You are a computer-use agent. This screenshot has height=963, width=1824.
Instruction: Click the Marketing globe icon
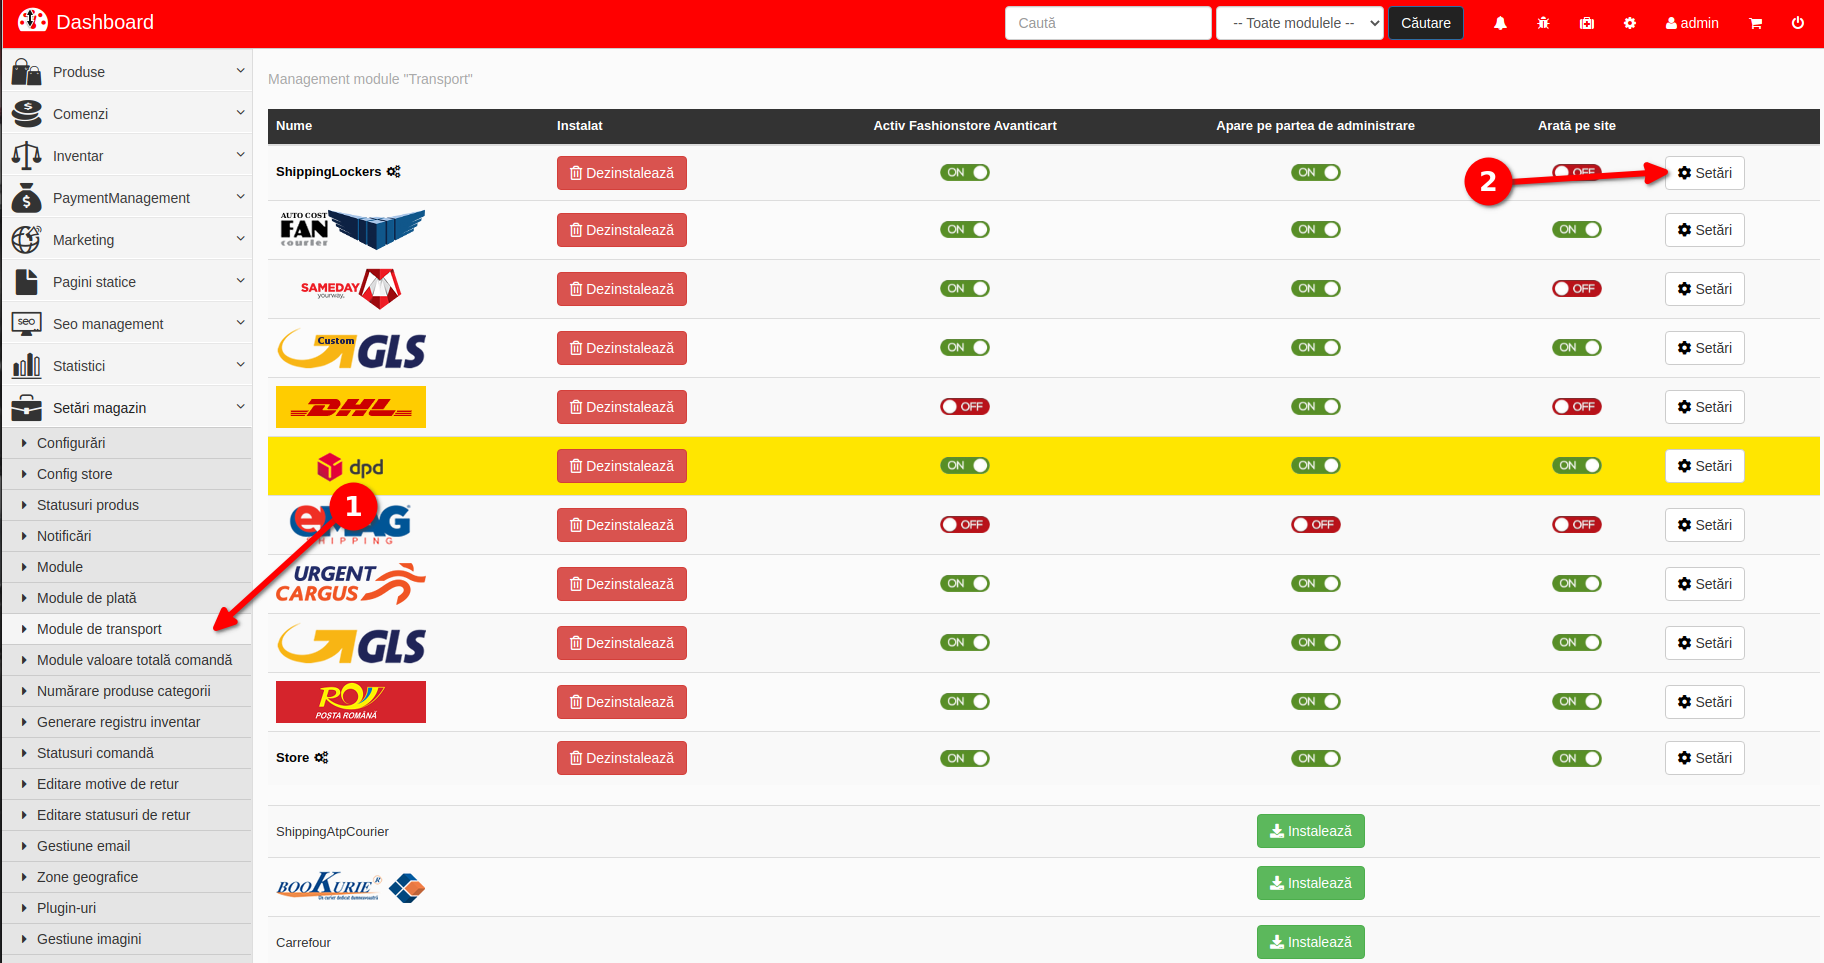coord(26,240)
